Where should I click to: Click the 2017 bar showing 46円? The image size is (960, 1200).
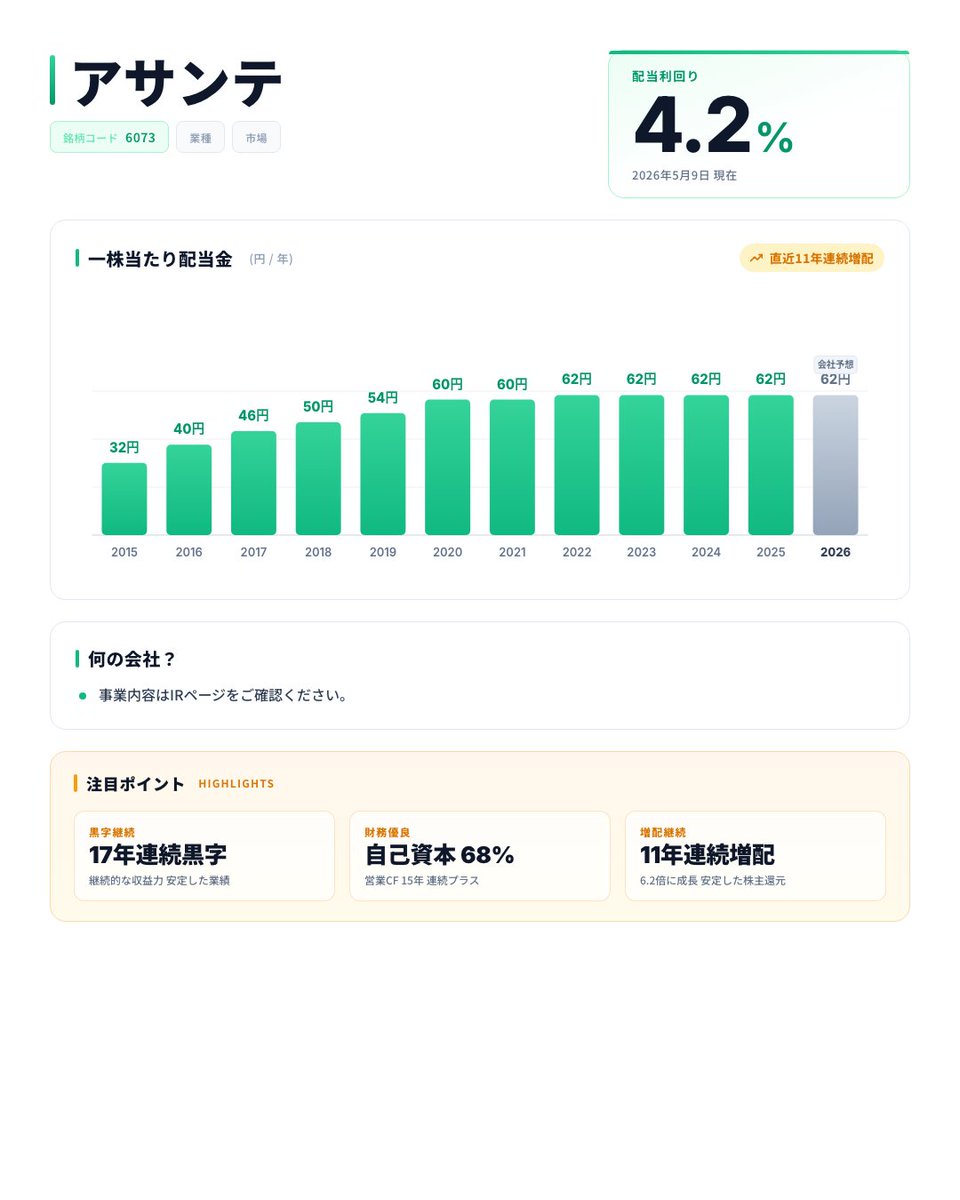253,483
